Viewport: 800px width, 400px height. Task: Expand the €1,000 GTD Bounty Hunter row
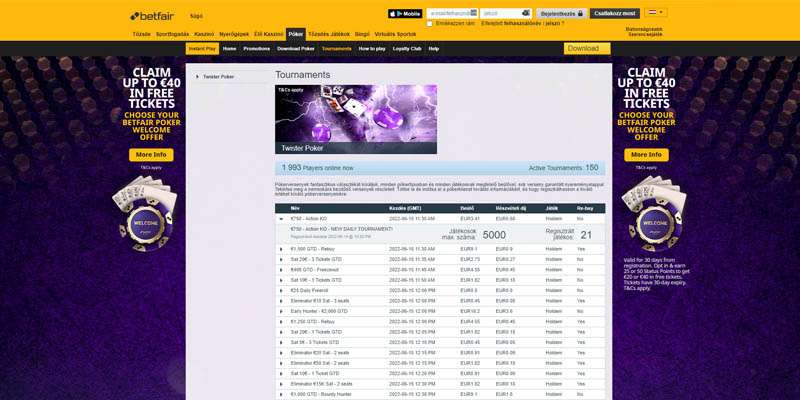(x=281, y=394)
